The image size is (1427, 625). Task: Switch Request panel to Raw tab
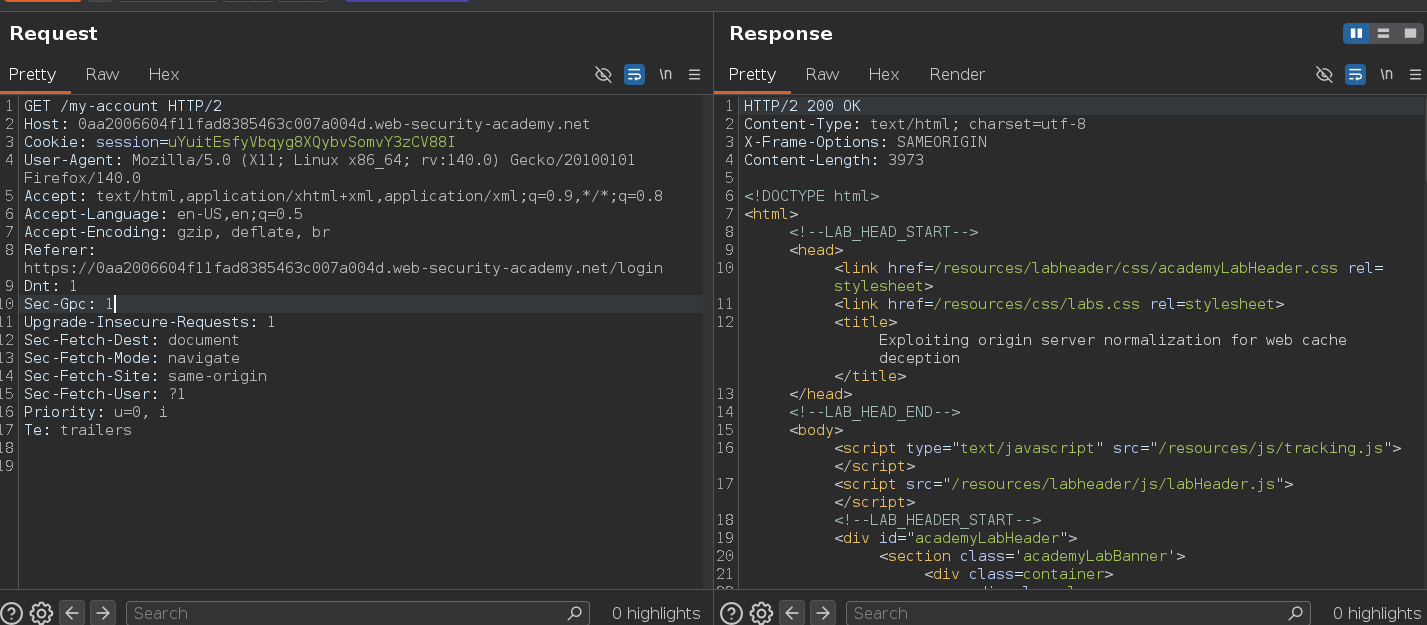tap(102, 74)
